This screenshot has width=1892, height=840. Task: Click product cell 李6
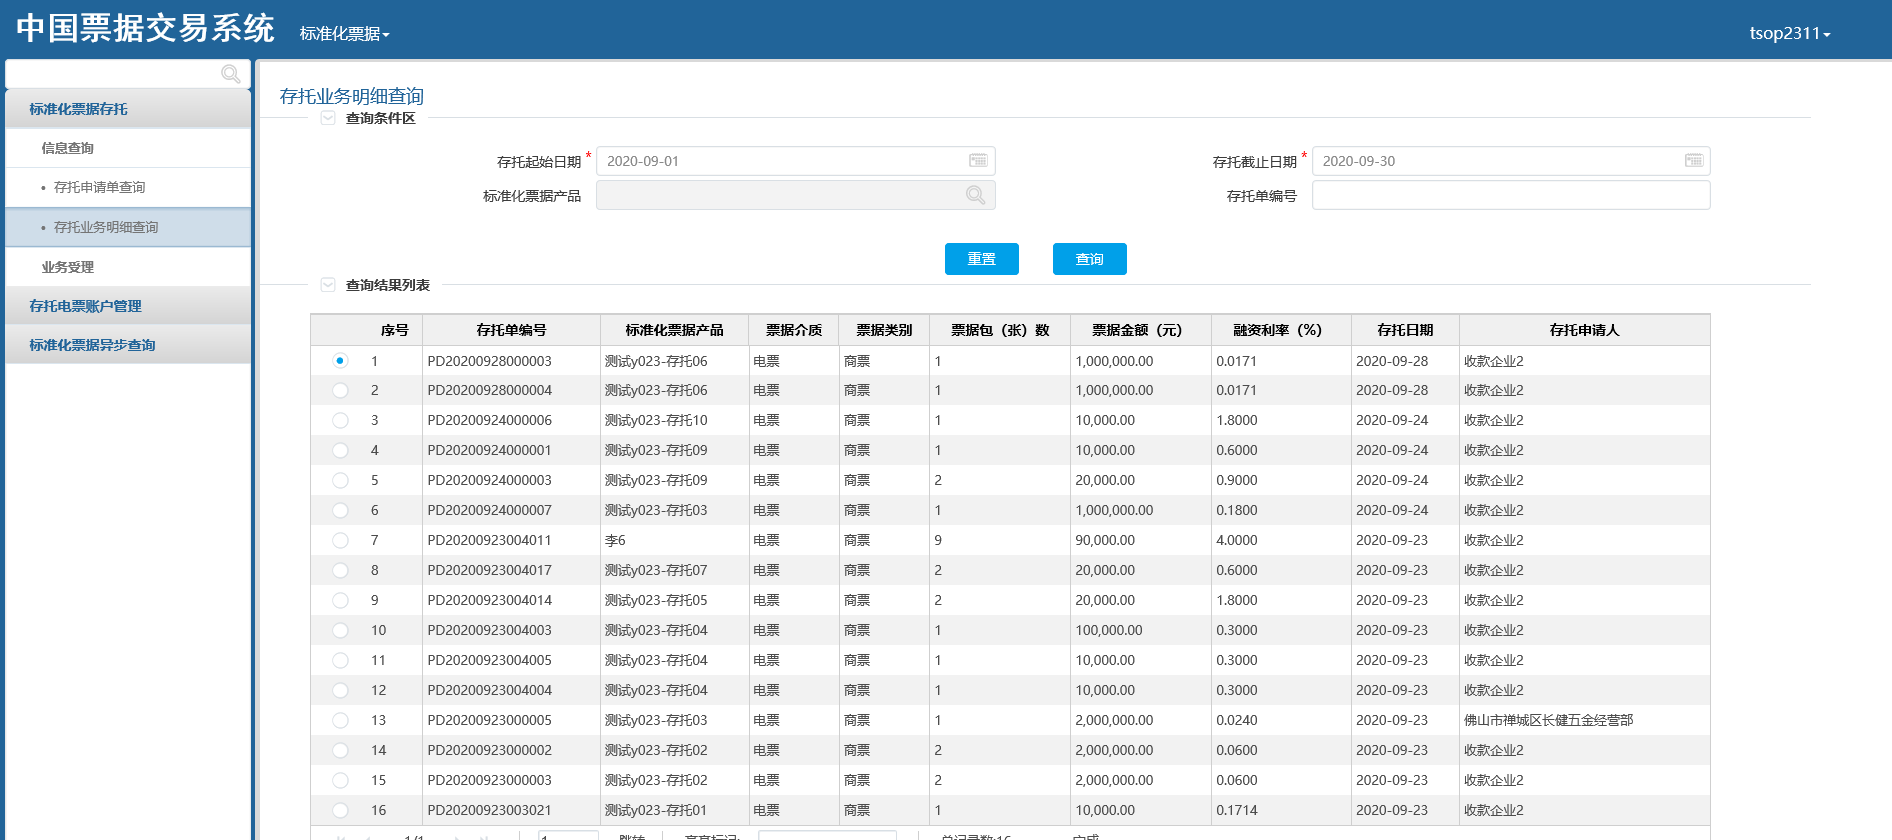(x=615, y=540)
